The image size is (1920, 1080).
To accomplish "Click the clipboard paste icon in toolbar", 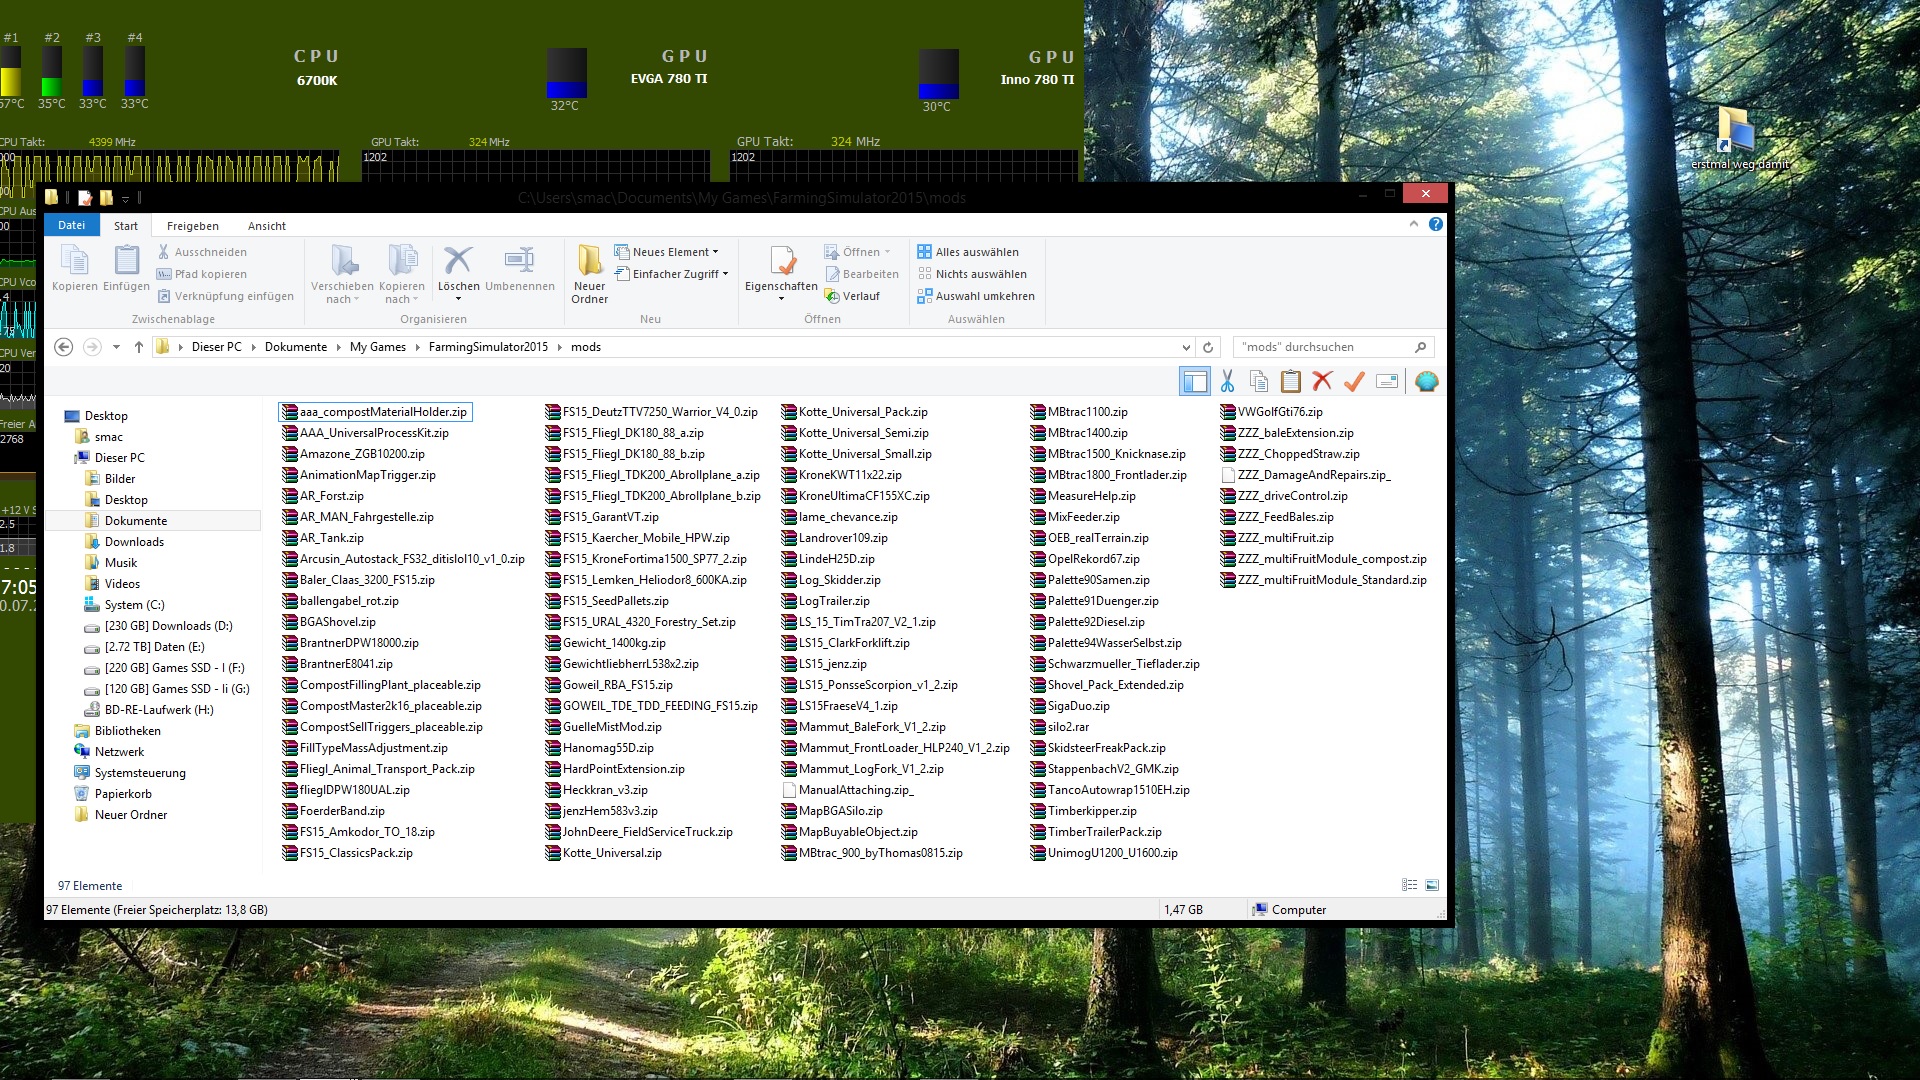I will [x=1291, y=381].
